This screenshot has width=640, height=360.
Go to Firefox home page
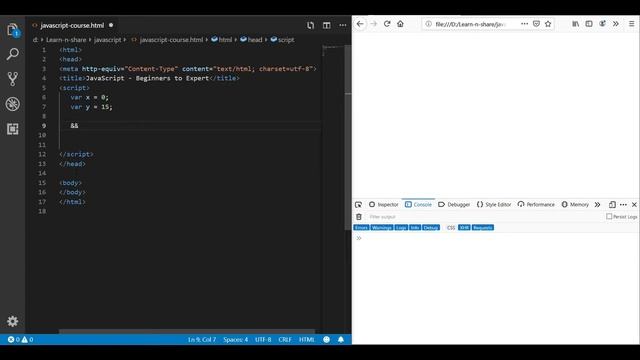[400, 24]
